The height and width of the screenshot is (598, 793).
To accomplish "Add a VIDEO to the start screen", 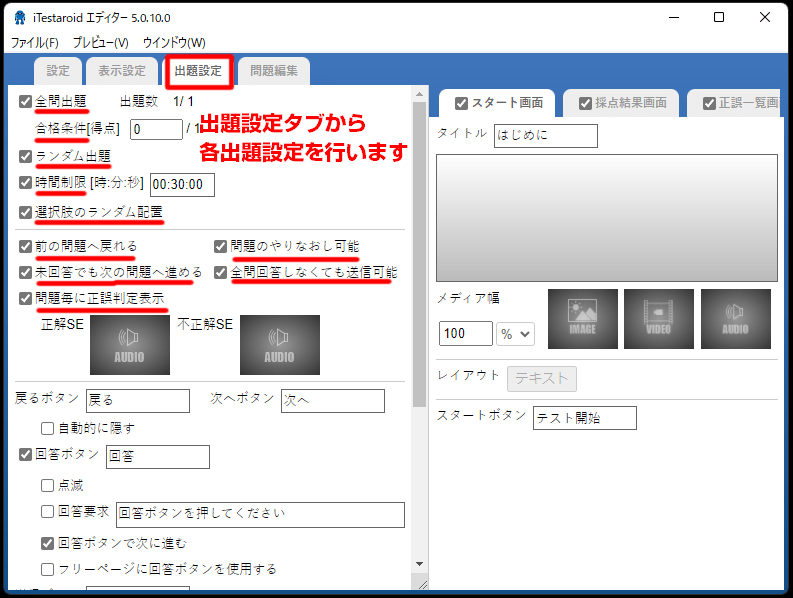I will [x=658, y=319].
